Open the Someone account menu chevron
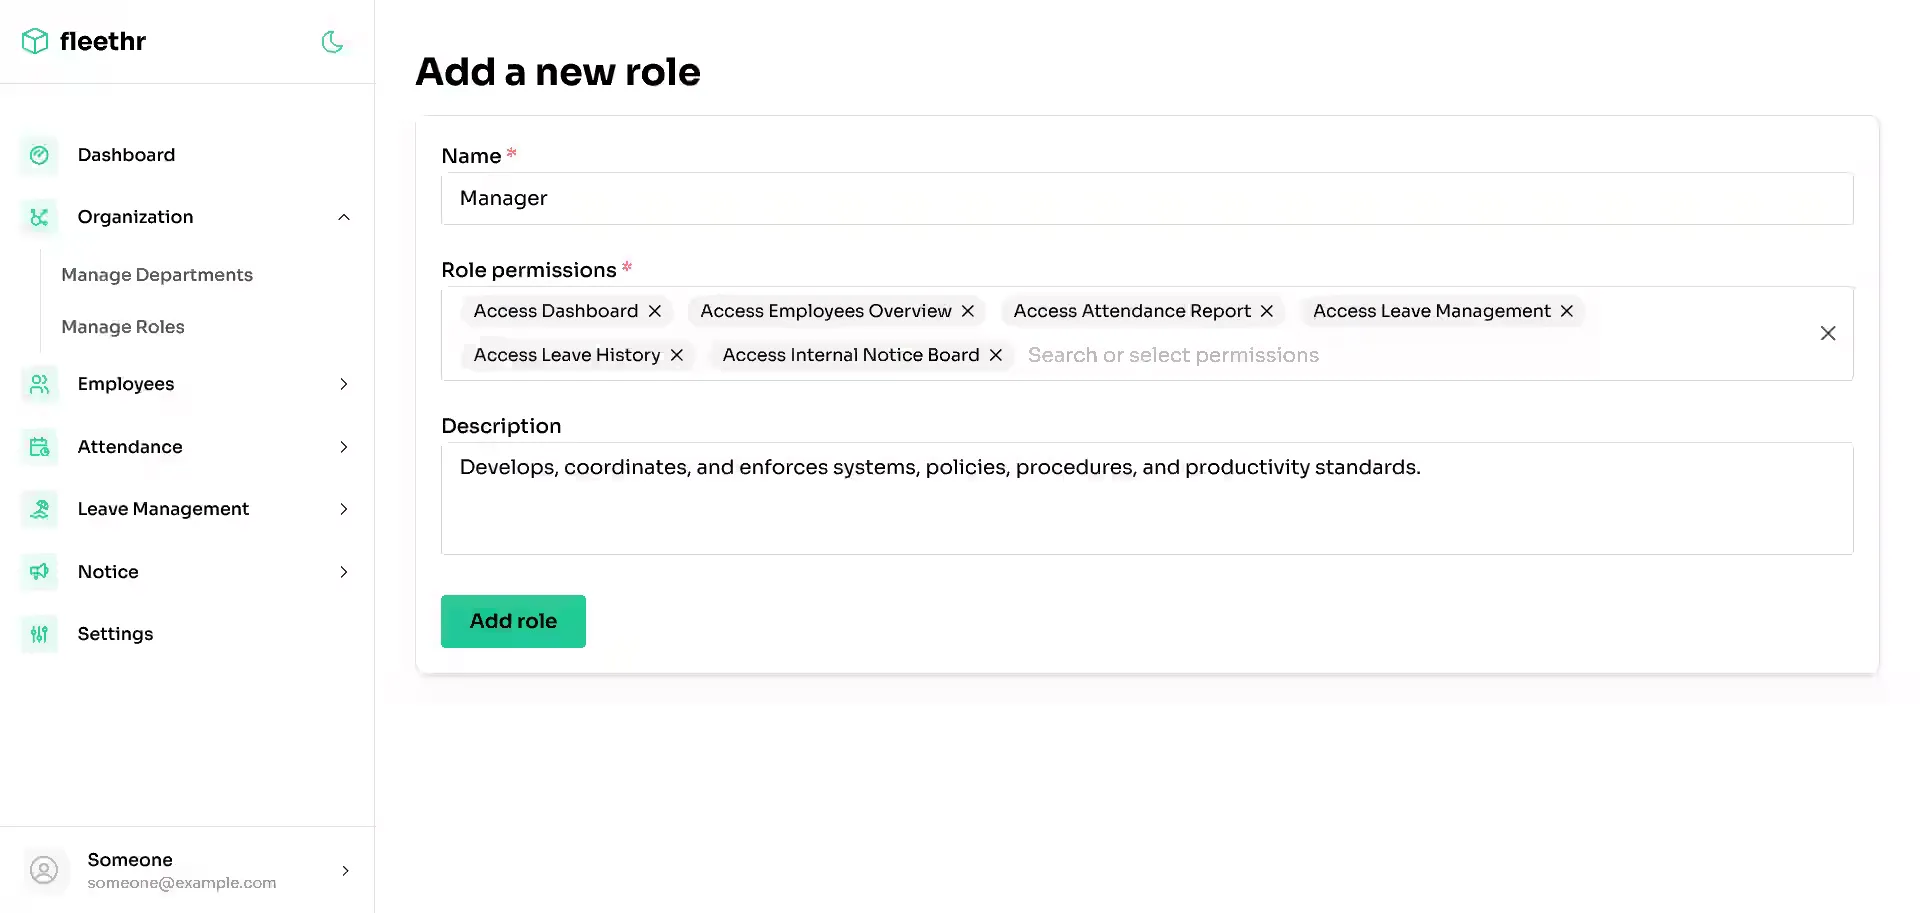1920x913 pixels. (x=345, y=871)
